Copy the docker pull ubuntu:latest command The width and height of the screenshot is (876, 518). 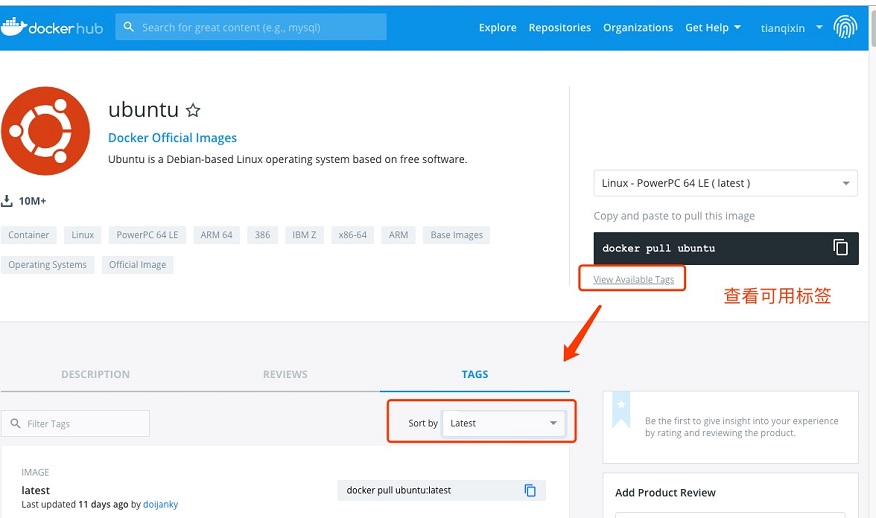coord(530,490)
